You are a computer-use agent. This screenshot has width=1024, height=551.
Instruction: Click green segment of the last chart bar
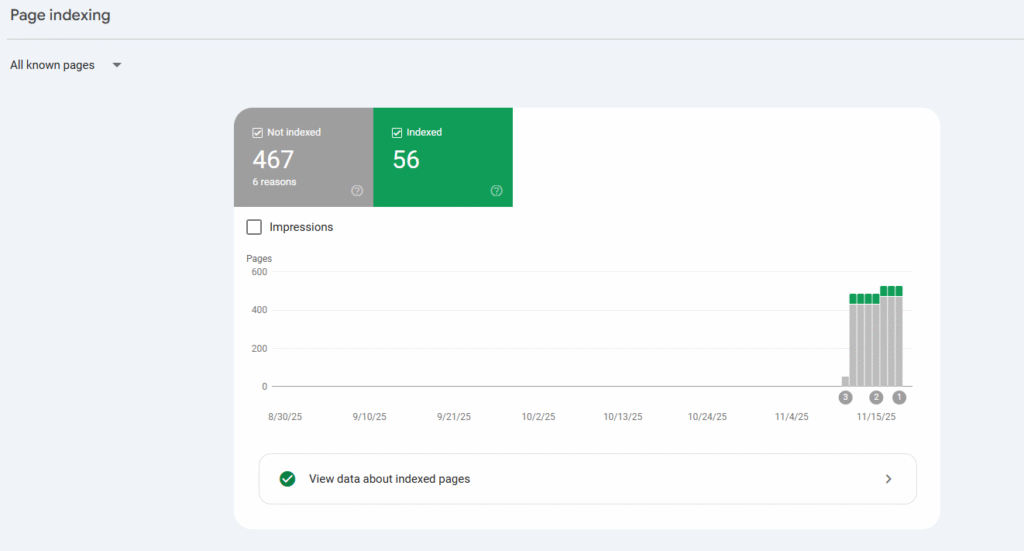898,291
